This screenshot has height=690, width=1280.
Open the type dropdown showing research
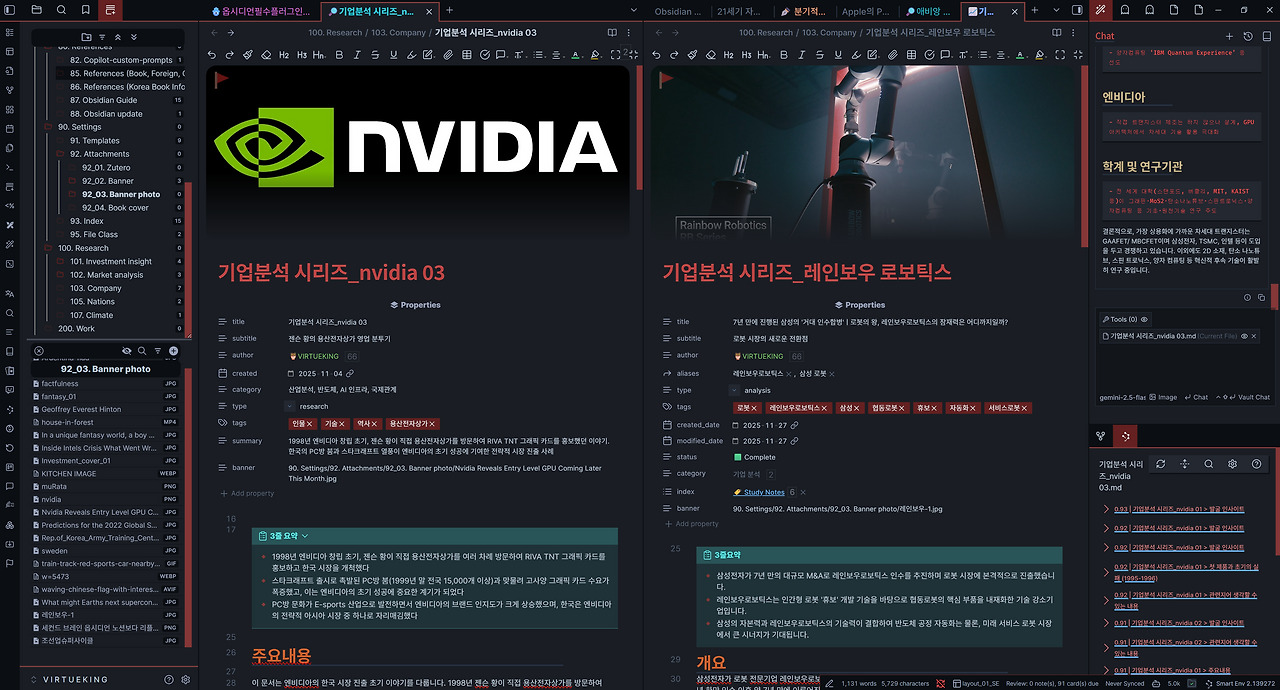(x=290, y=406)
